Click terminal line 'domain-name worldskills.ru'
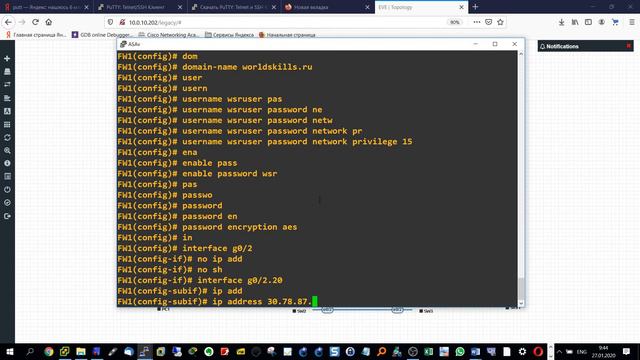The image size is (640, 360). 247,67
